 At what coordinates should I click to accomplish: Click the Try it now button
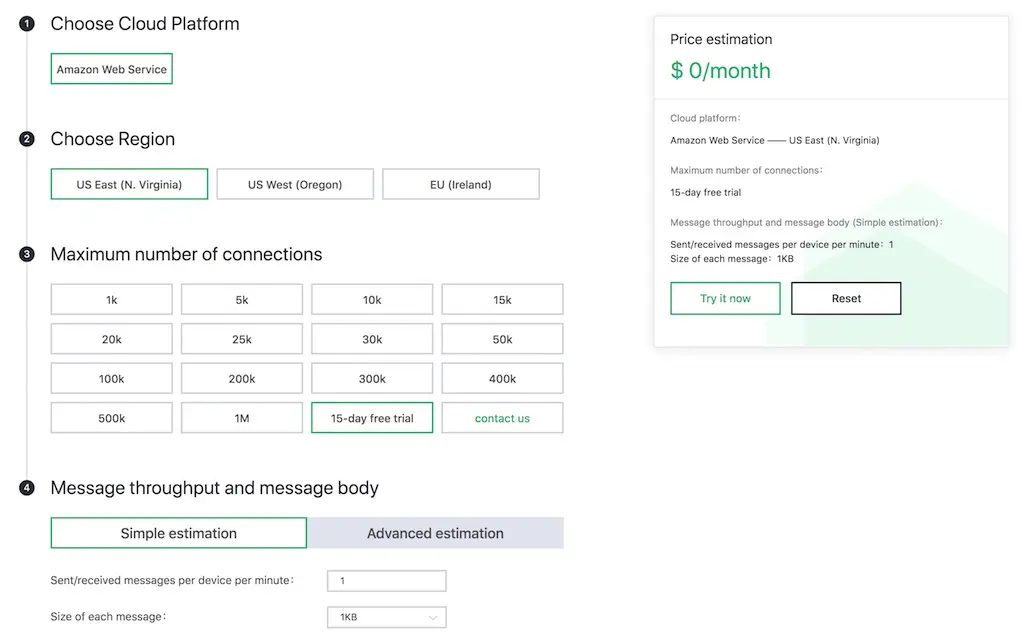pos(726,298)
